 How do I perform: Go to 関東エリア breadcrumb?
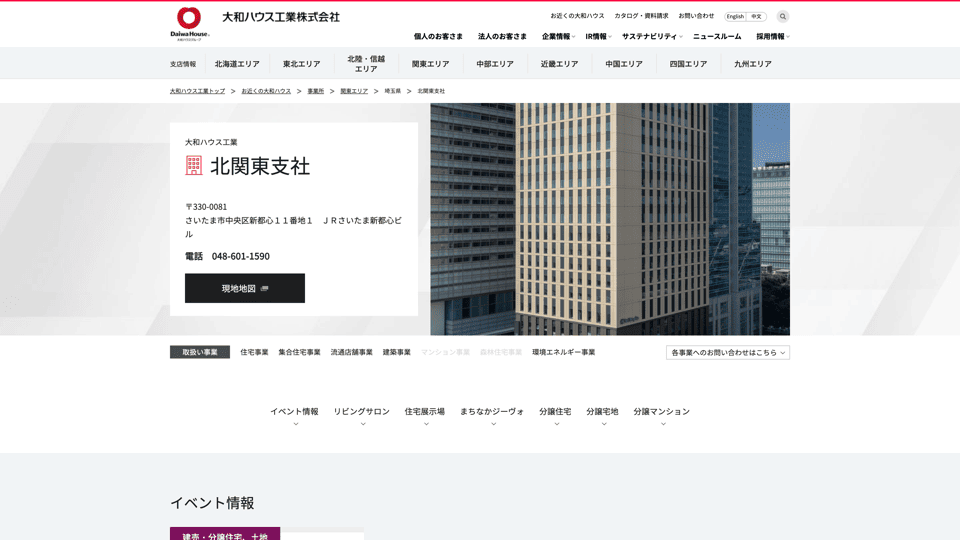point(354,91)
